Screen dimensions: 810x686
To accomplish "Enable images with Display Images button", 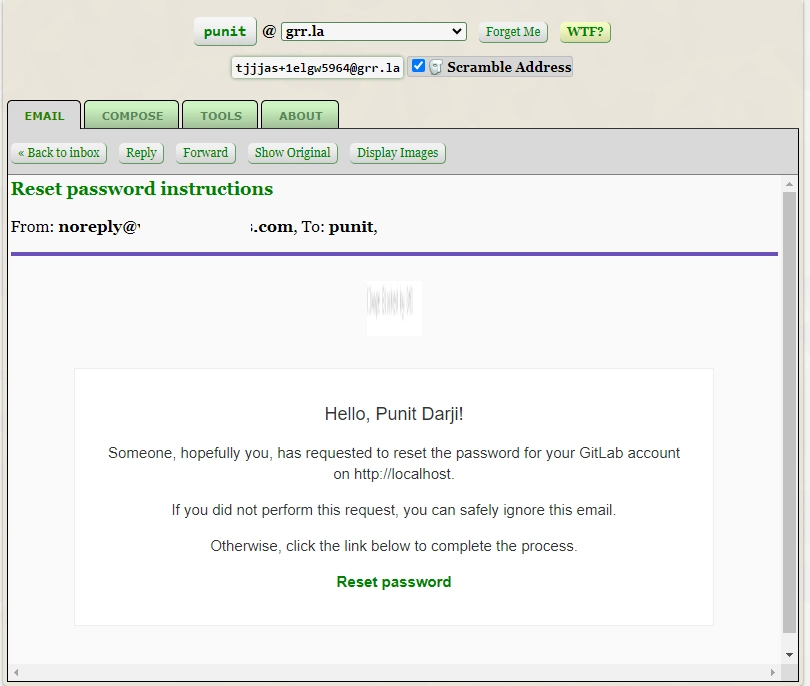I will point(397,153).
